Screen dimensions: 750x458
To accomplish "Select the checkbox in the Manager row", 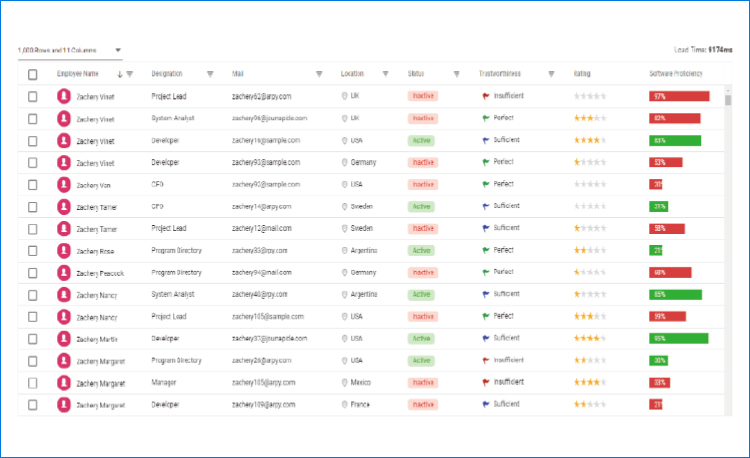I will pos(33,383).
